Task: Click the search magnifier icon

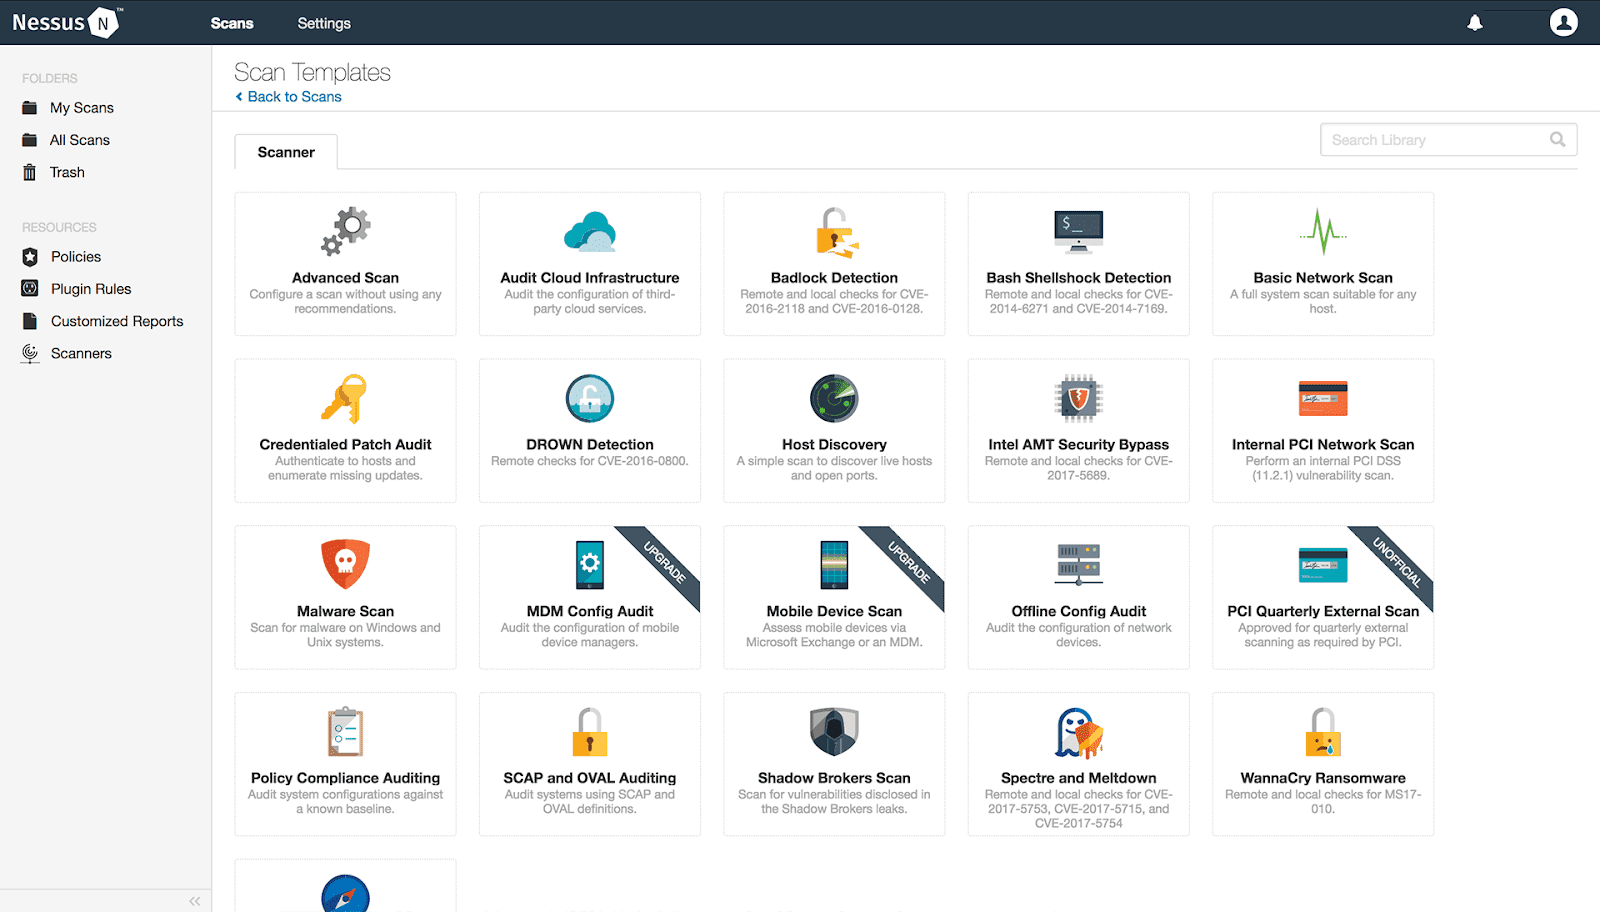Action: click(1557, 139)
